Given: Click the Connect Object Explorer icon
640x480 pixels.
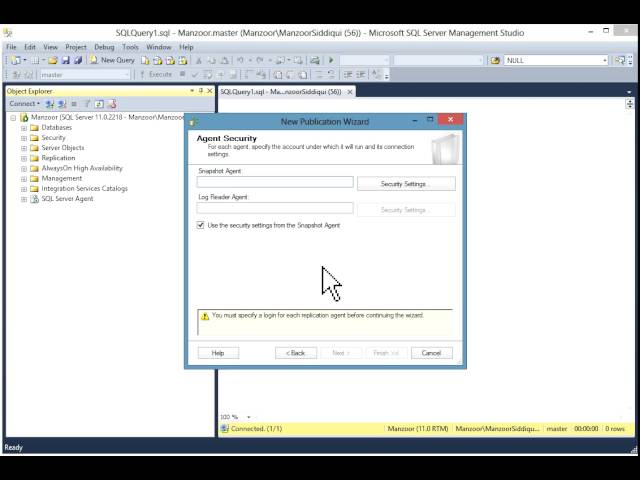Looking at the screenshot, I should pyautogui.click(x=49, y=104).
